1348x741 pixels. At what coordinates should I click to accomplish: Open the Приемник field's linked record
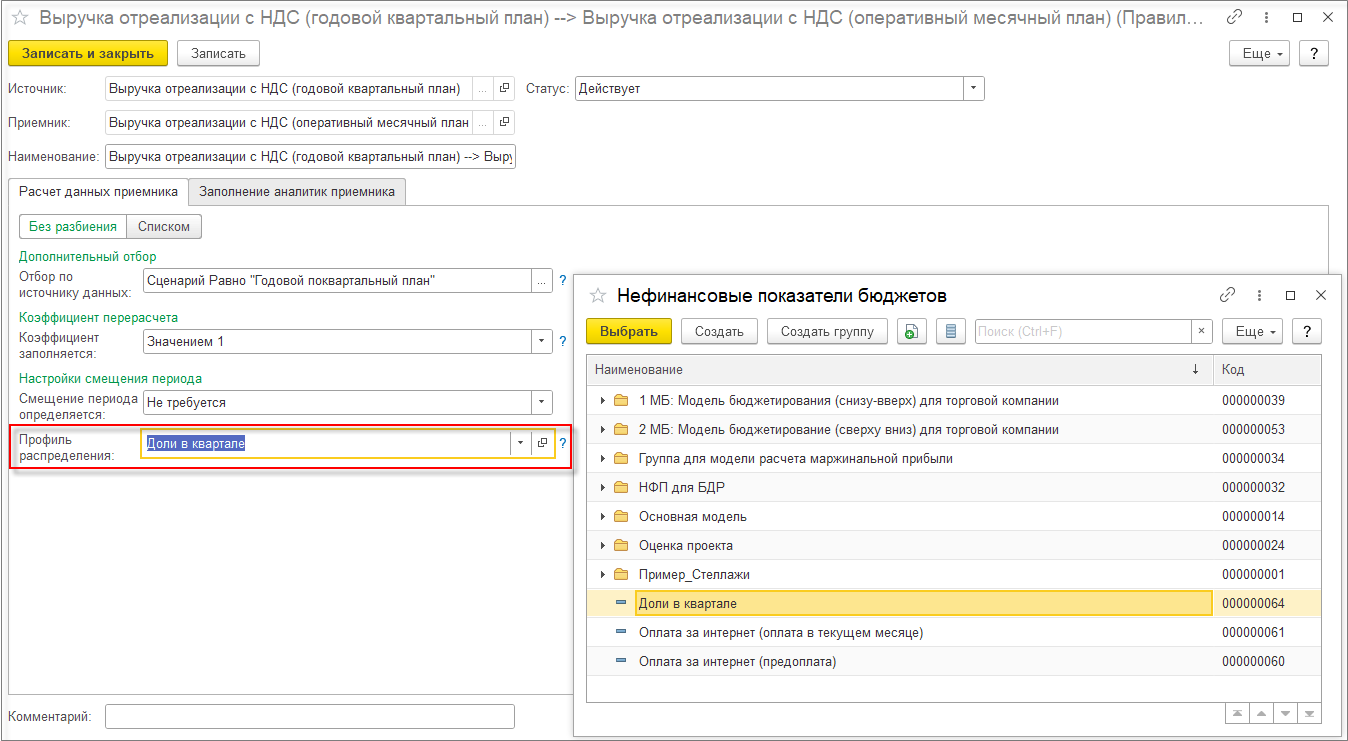(505, 123)
